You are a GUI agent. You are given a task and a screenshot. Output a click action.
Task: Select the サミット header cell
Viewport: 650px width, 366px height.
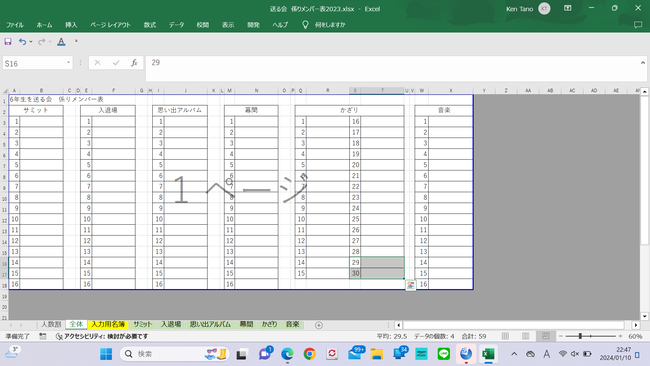36,110
